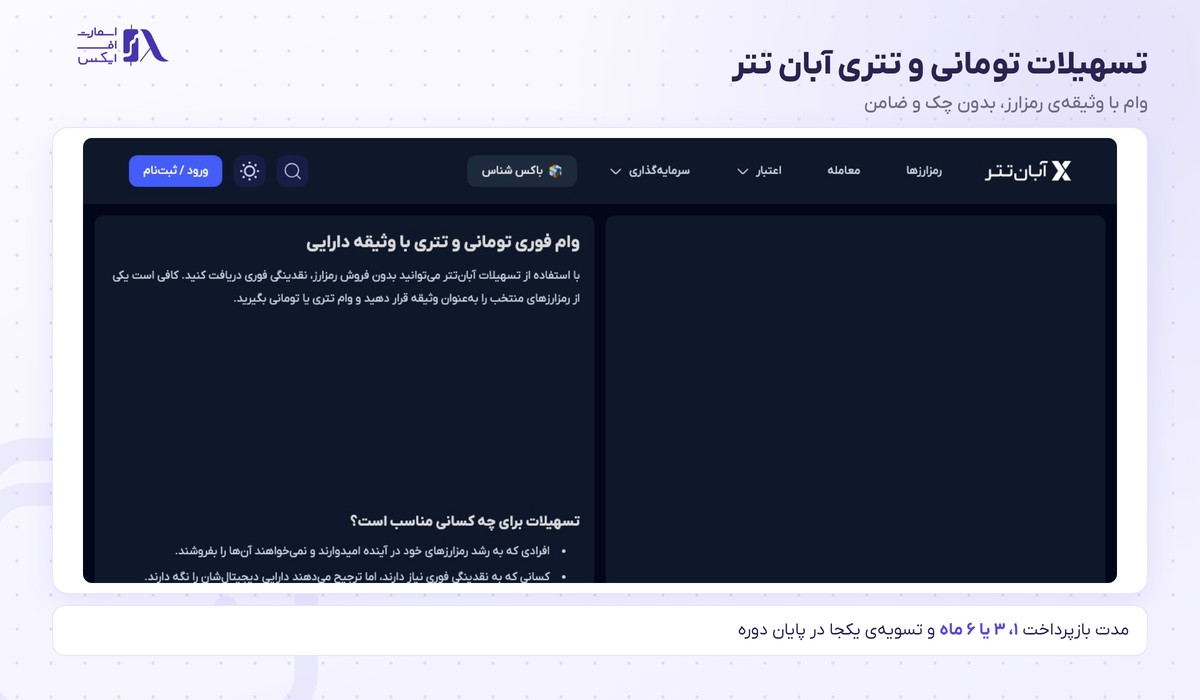
Task: Open the معامله menu item
Action: 844,171
